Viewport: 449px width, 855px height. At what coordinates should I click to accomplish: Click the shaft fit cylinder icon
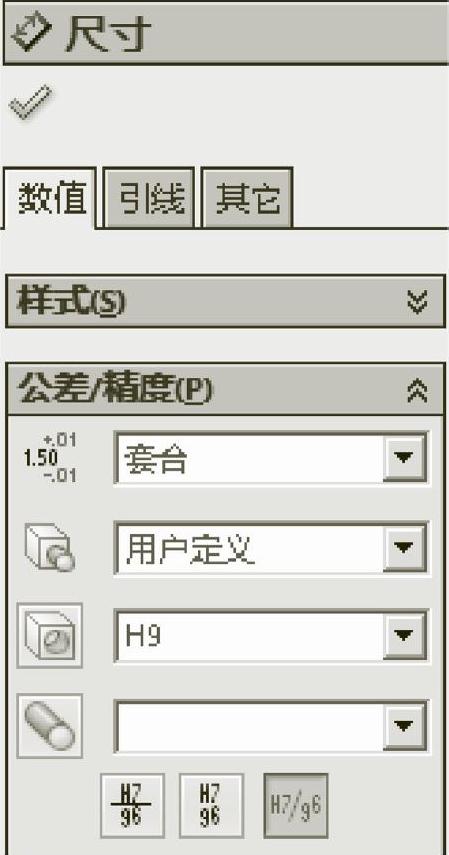point(50,726)
